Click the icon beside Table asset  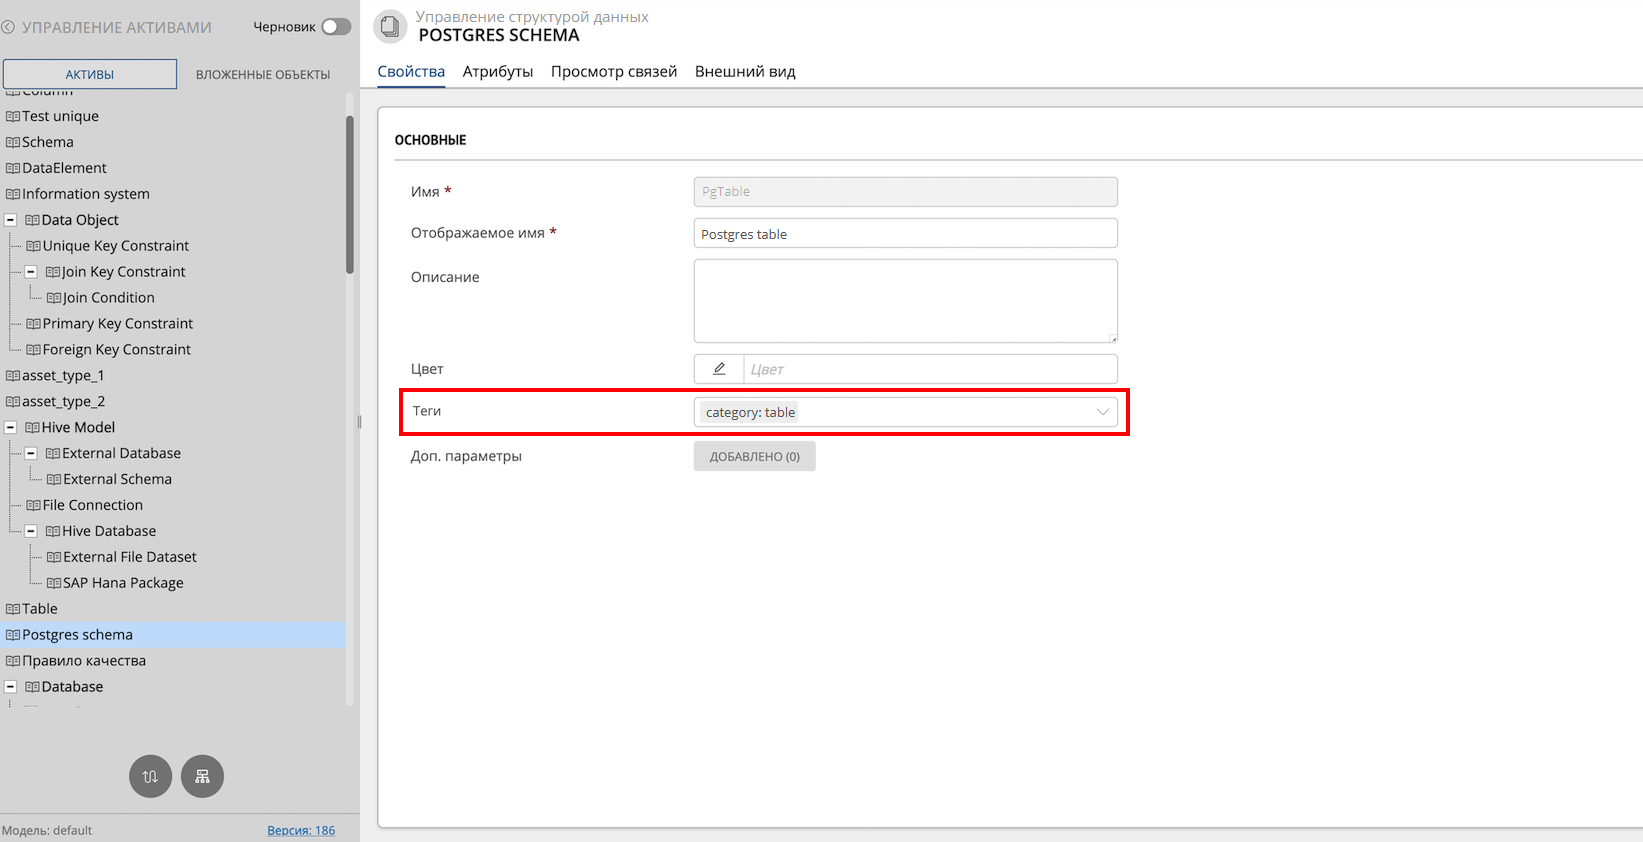coord(13,609)
